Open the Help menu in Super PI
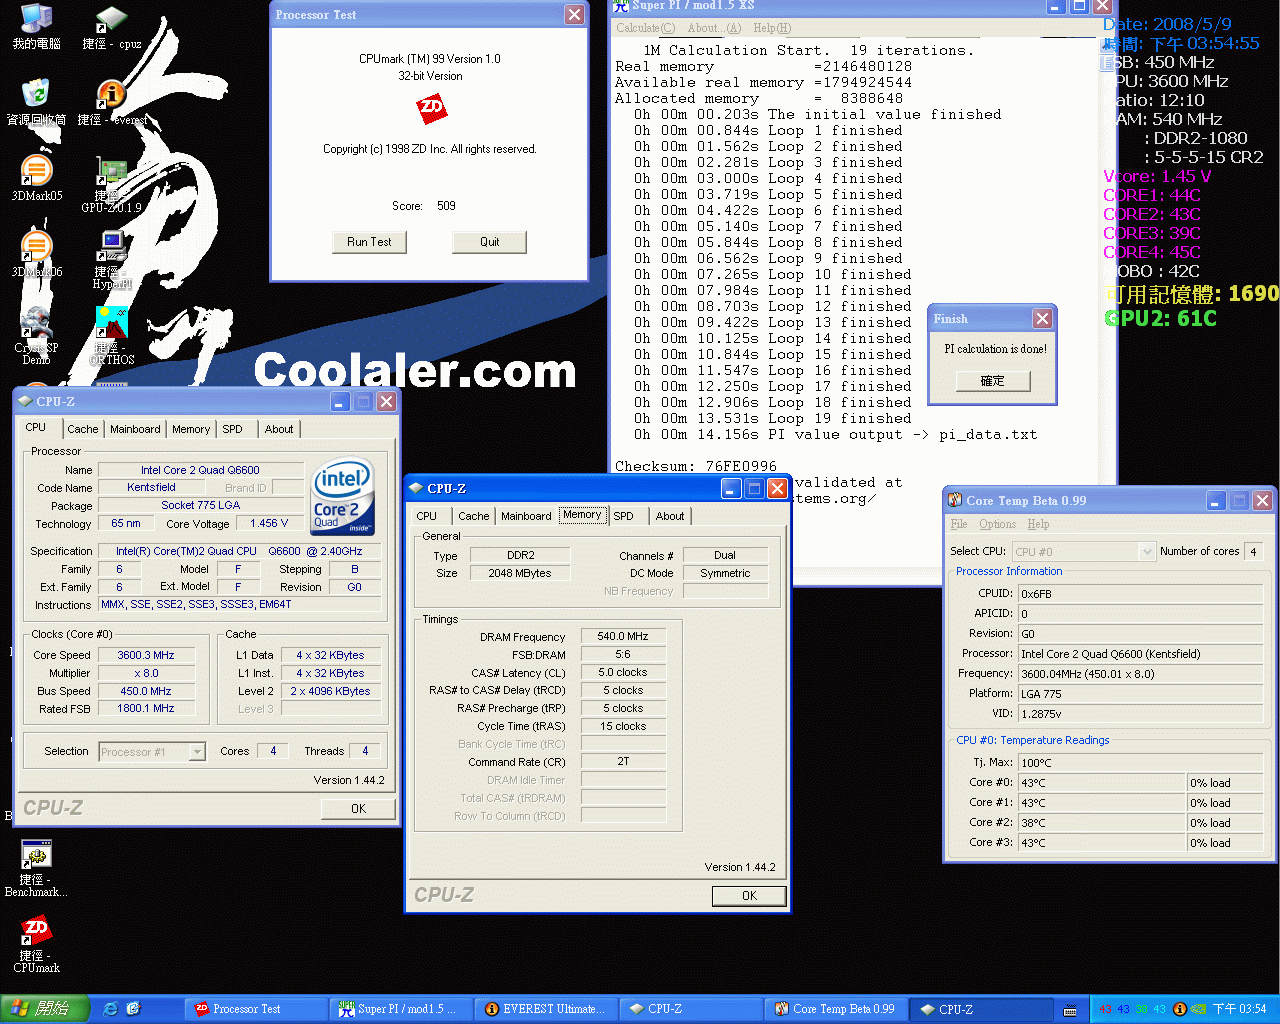Screen dimensions: 1280x1024 771,28
